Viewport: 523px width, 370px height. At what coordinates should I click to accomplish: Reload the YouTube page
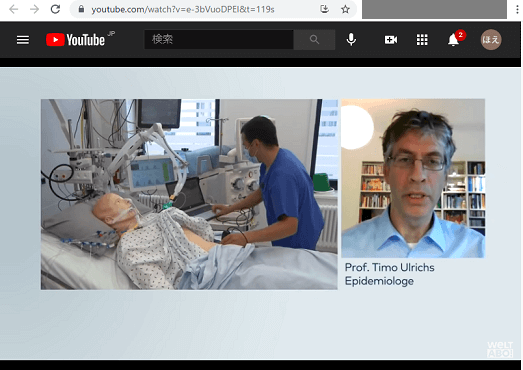pyautogui.click(x=55, y=9)
